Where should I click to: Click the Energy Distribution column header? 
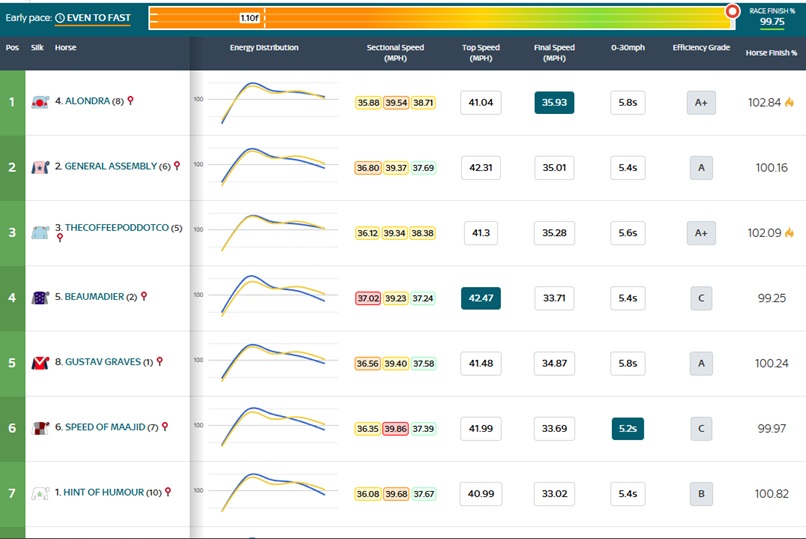264,48
